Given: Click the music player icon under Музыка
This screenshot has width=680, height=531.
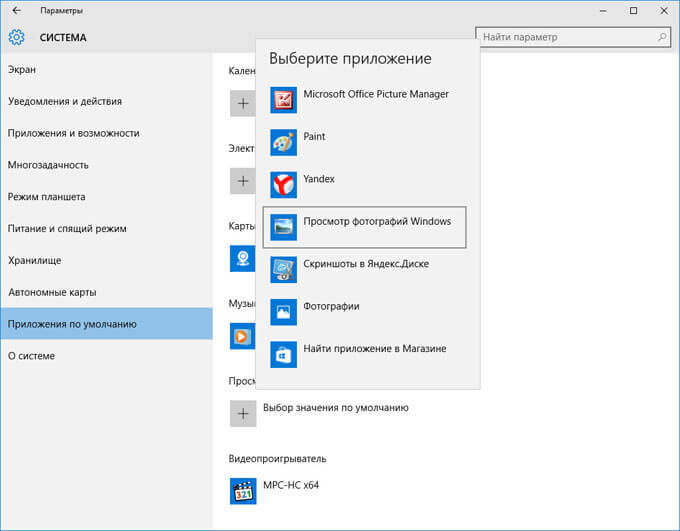Looking at the screenshot, I should point(242,336).
